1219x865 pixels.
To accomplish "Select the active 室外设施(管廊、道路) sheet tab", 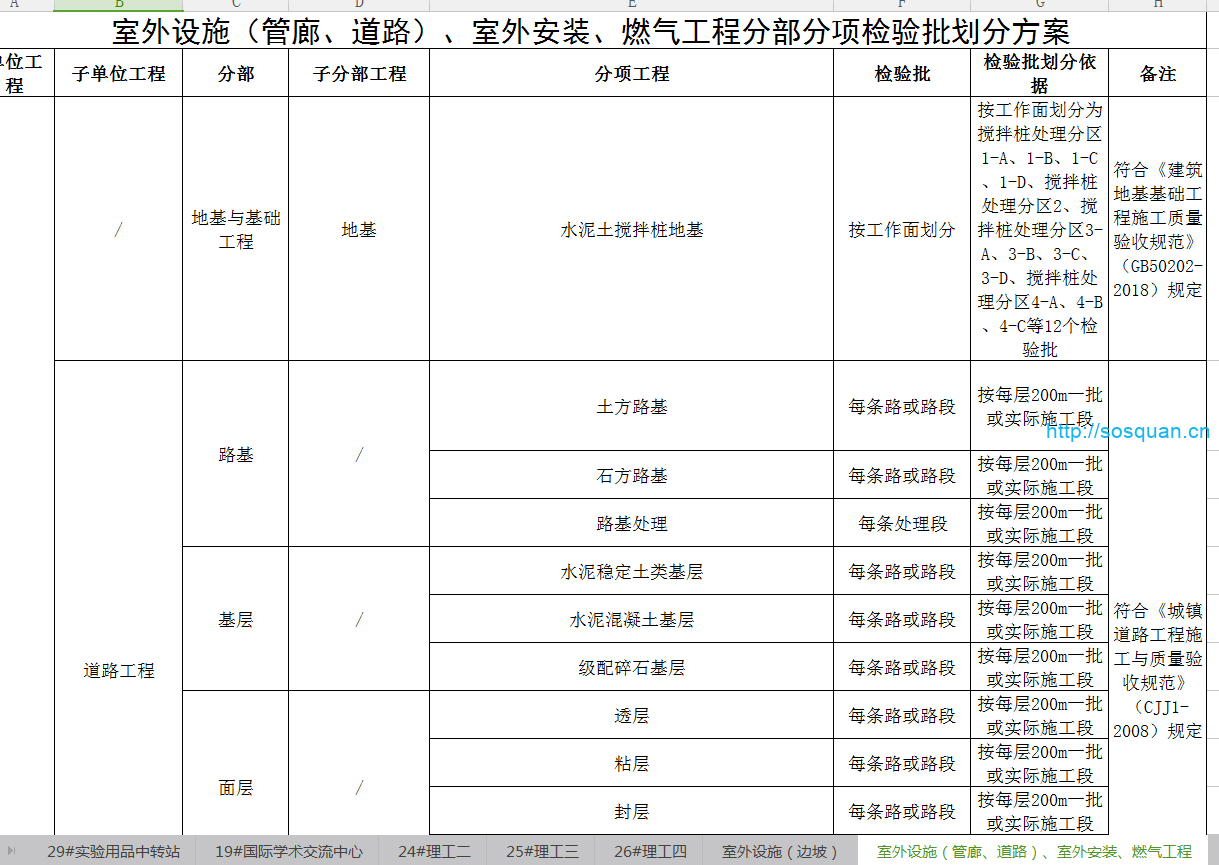I will (1034, 852).
